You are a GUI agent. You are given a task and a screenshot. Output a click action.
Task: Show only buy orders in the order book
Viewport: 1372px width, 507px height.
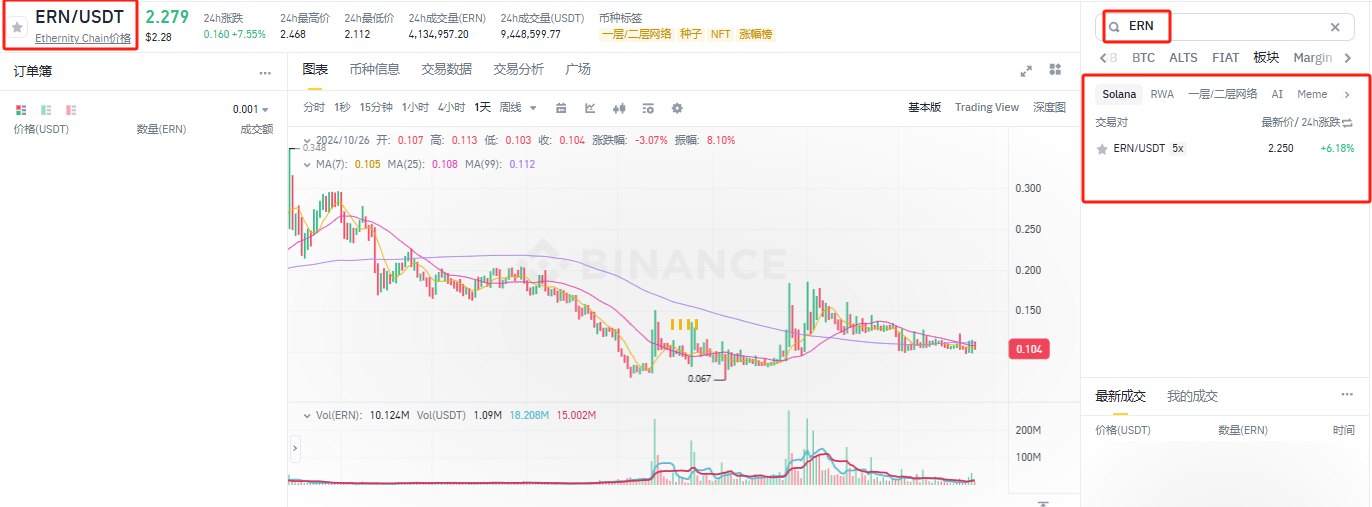[46, 109]
